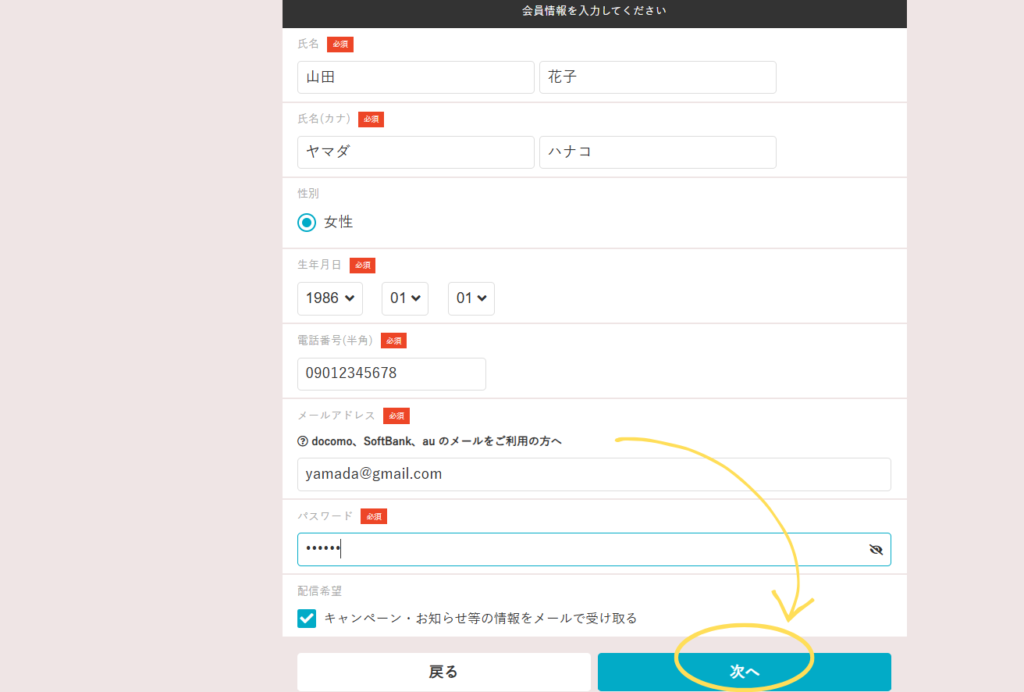Viewport: 1024px width, 692px height.
Task: Click the 氏名(カナ) label
Action: coord(324,119)
